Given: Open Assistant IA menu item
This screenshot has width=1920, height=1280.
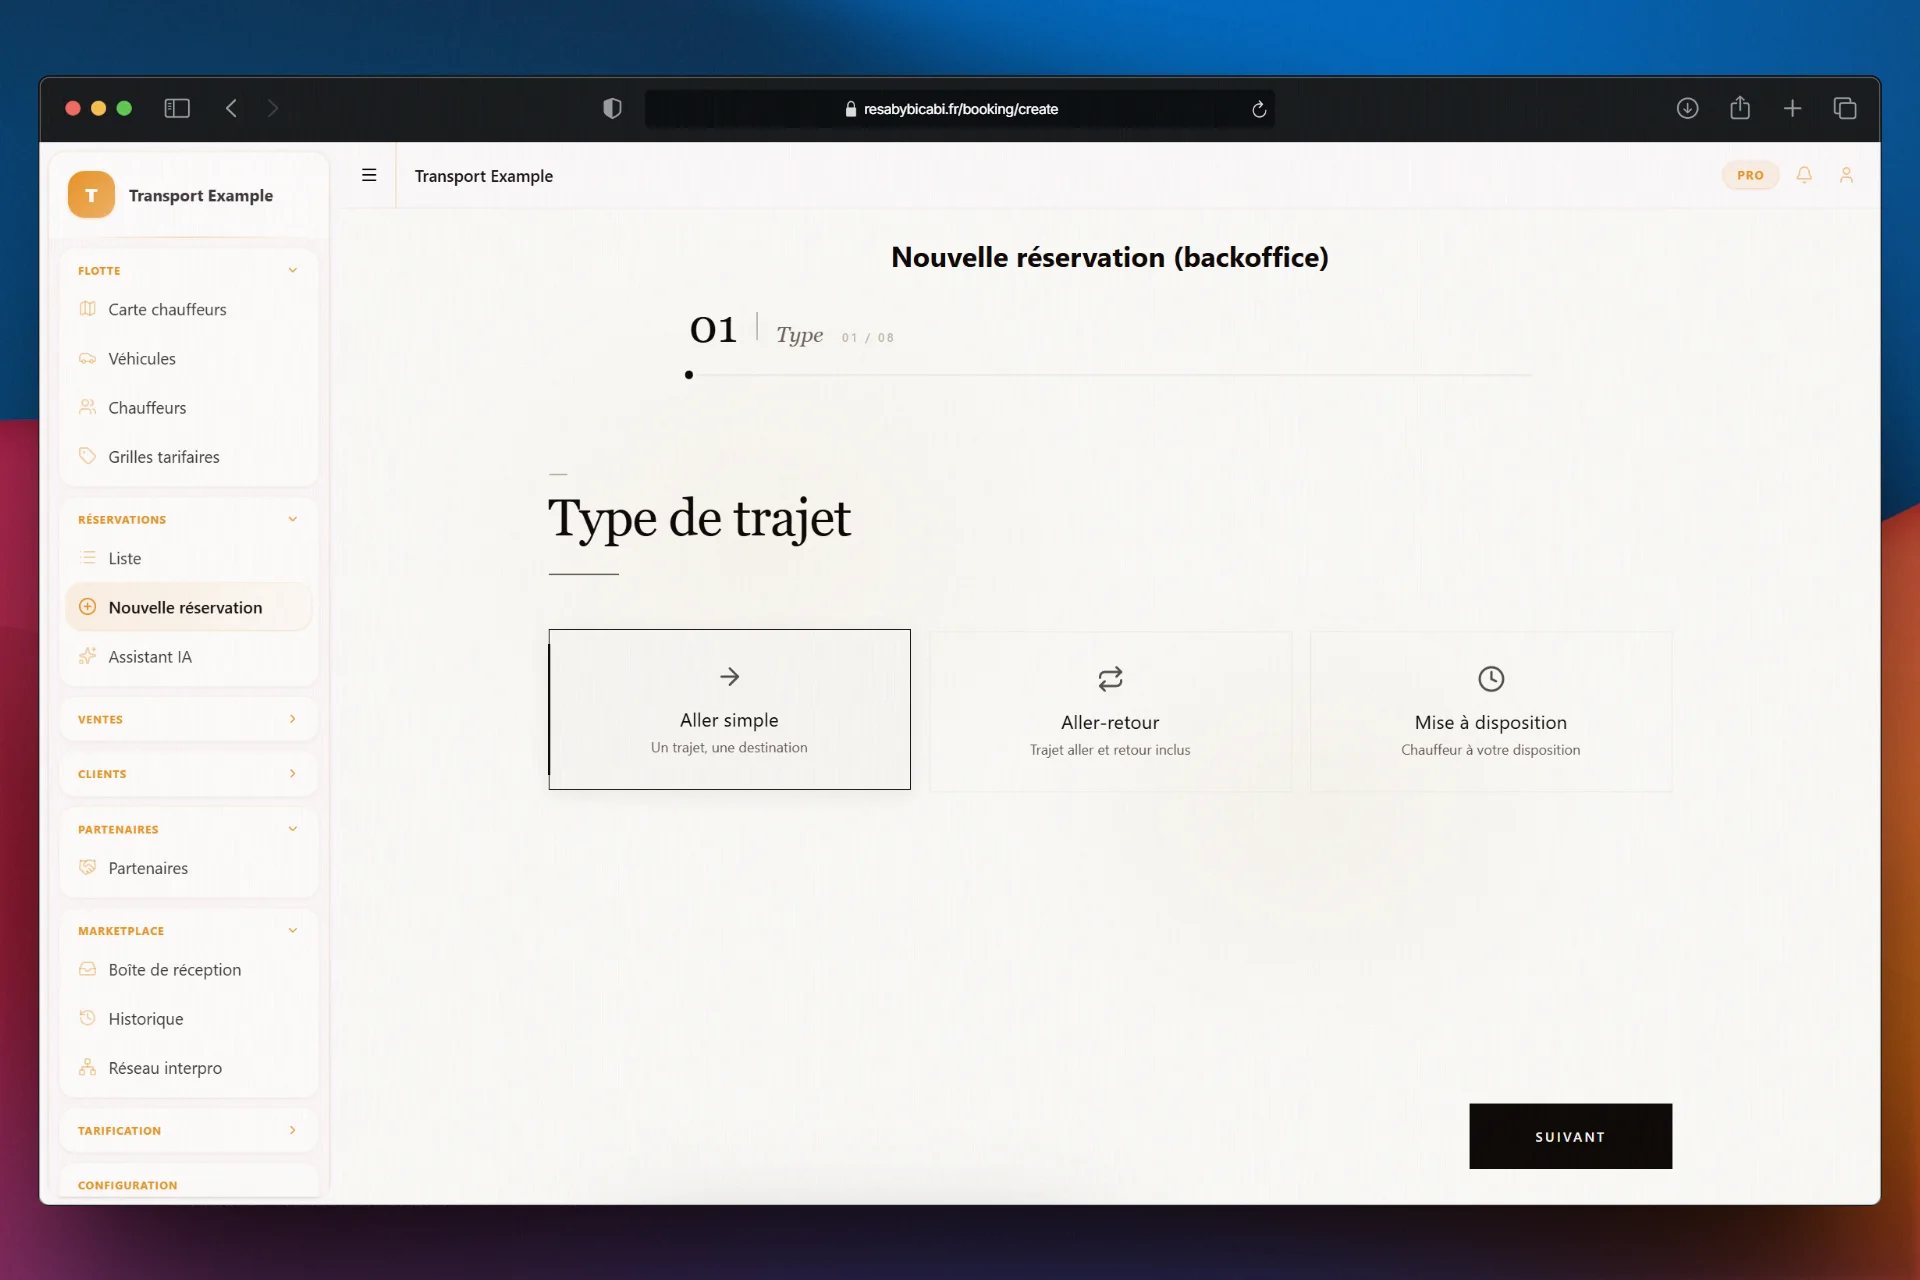Looking at the screenshot, I should (x=189, y=656).
